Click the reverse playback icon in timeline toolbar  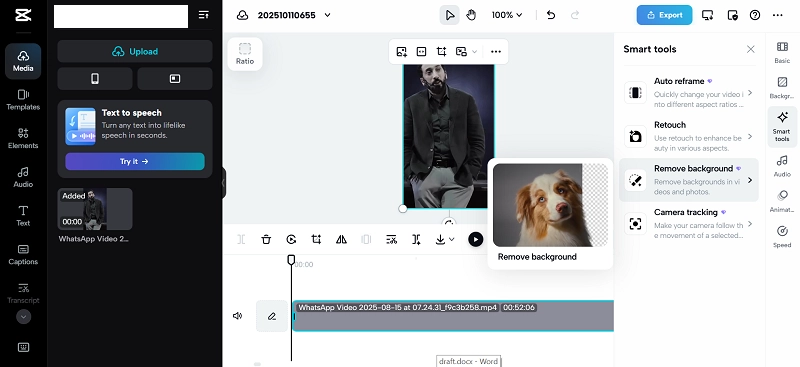[x=291, y=239]
